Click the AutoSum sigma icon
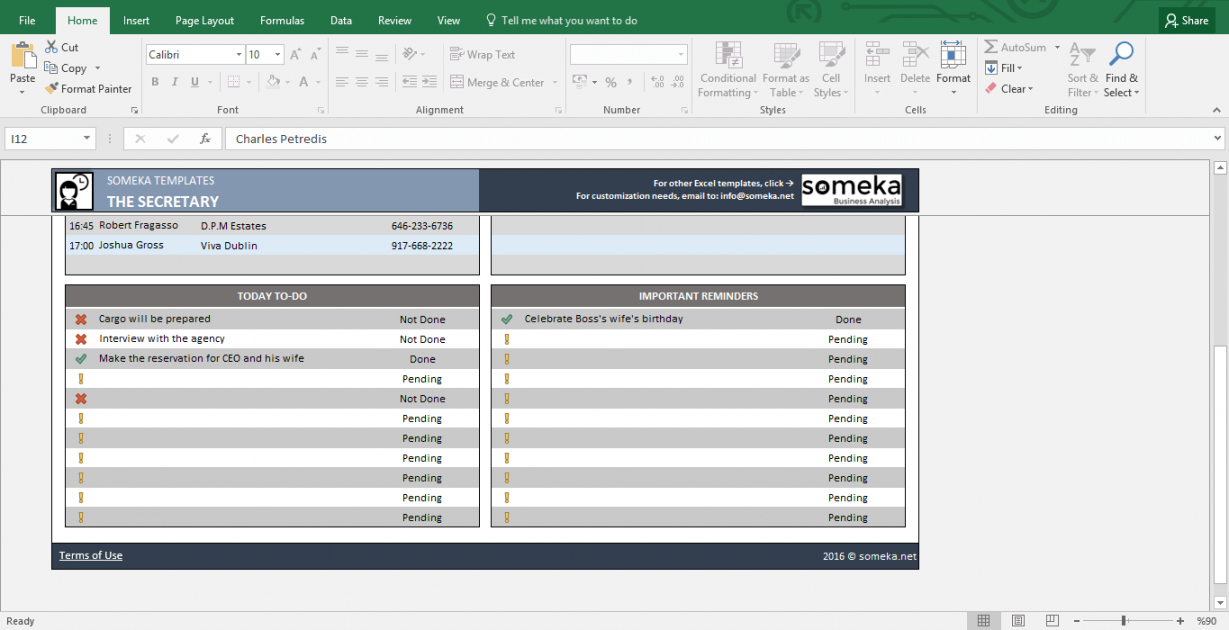The width and height of the screenshot is (1229, 630). click(991, 47)
